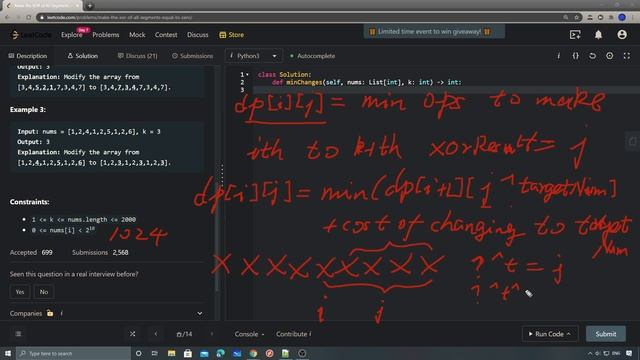Click the Contribute link
The height and width of the screenshot is (360, 640).
point(293,334)
